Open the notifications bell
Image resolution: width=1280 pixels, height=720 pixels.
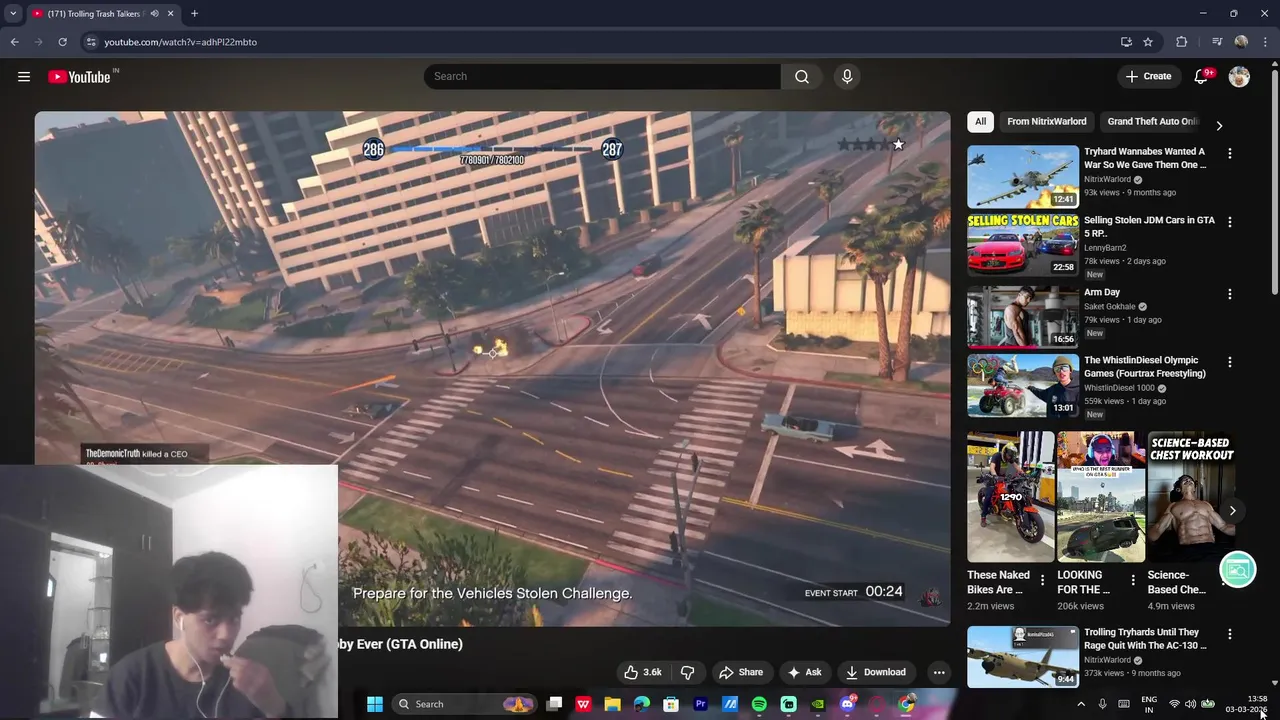tap(1202, 77)
